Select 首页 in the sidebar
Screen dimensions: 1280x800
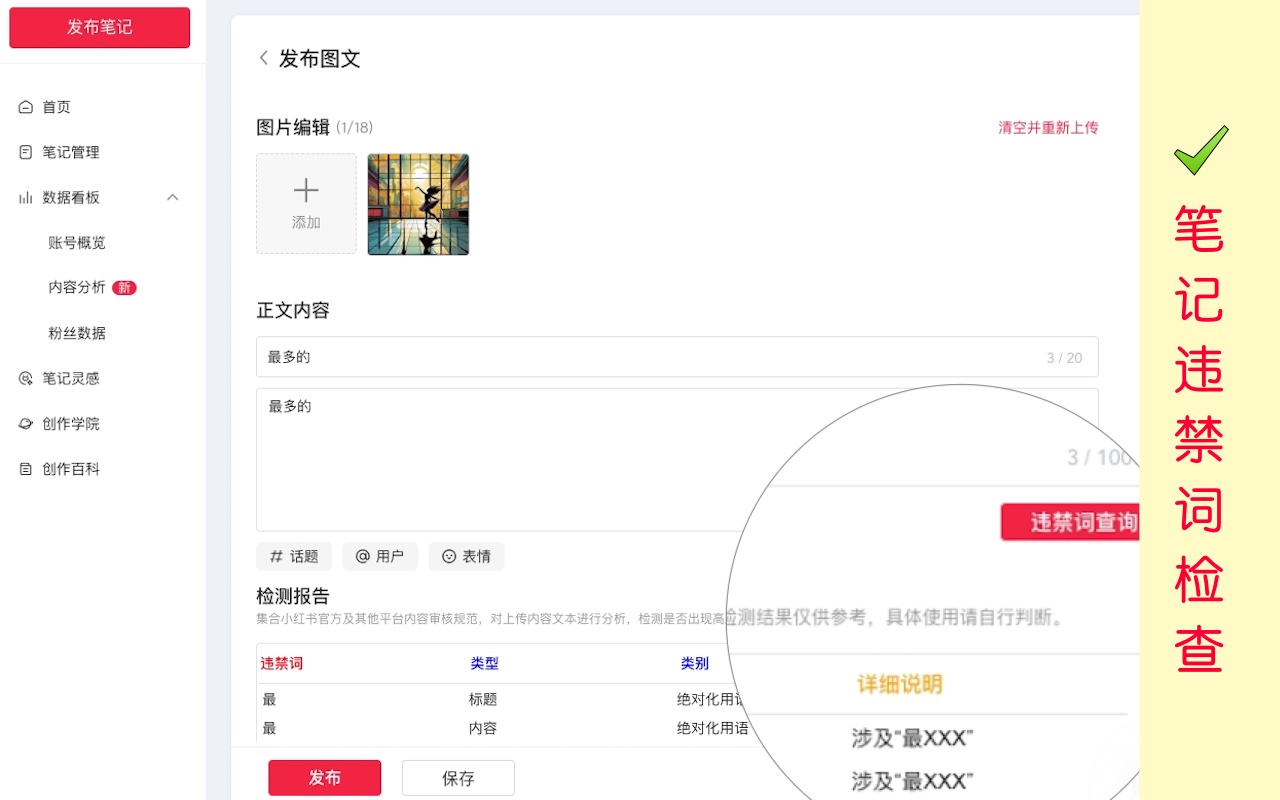(x=56, y=106)
